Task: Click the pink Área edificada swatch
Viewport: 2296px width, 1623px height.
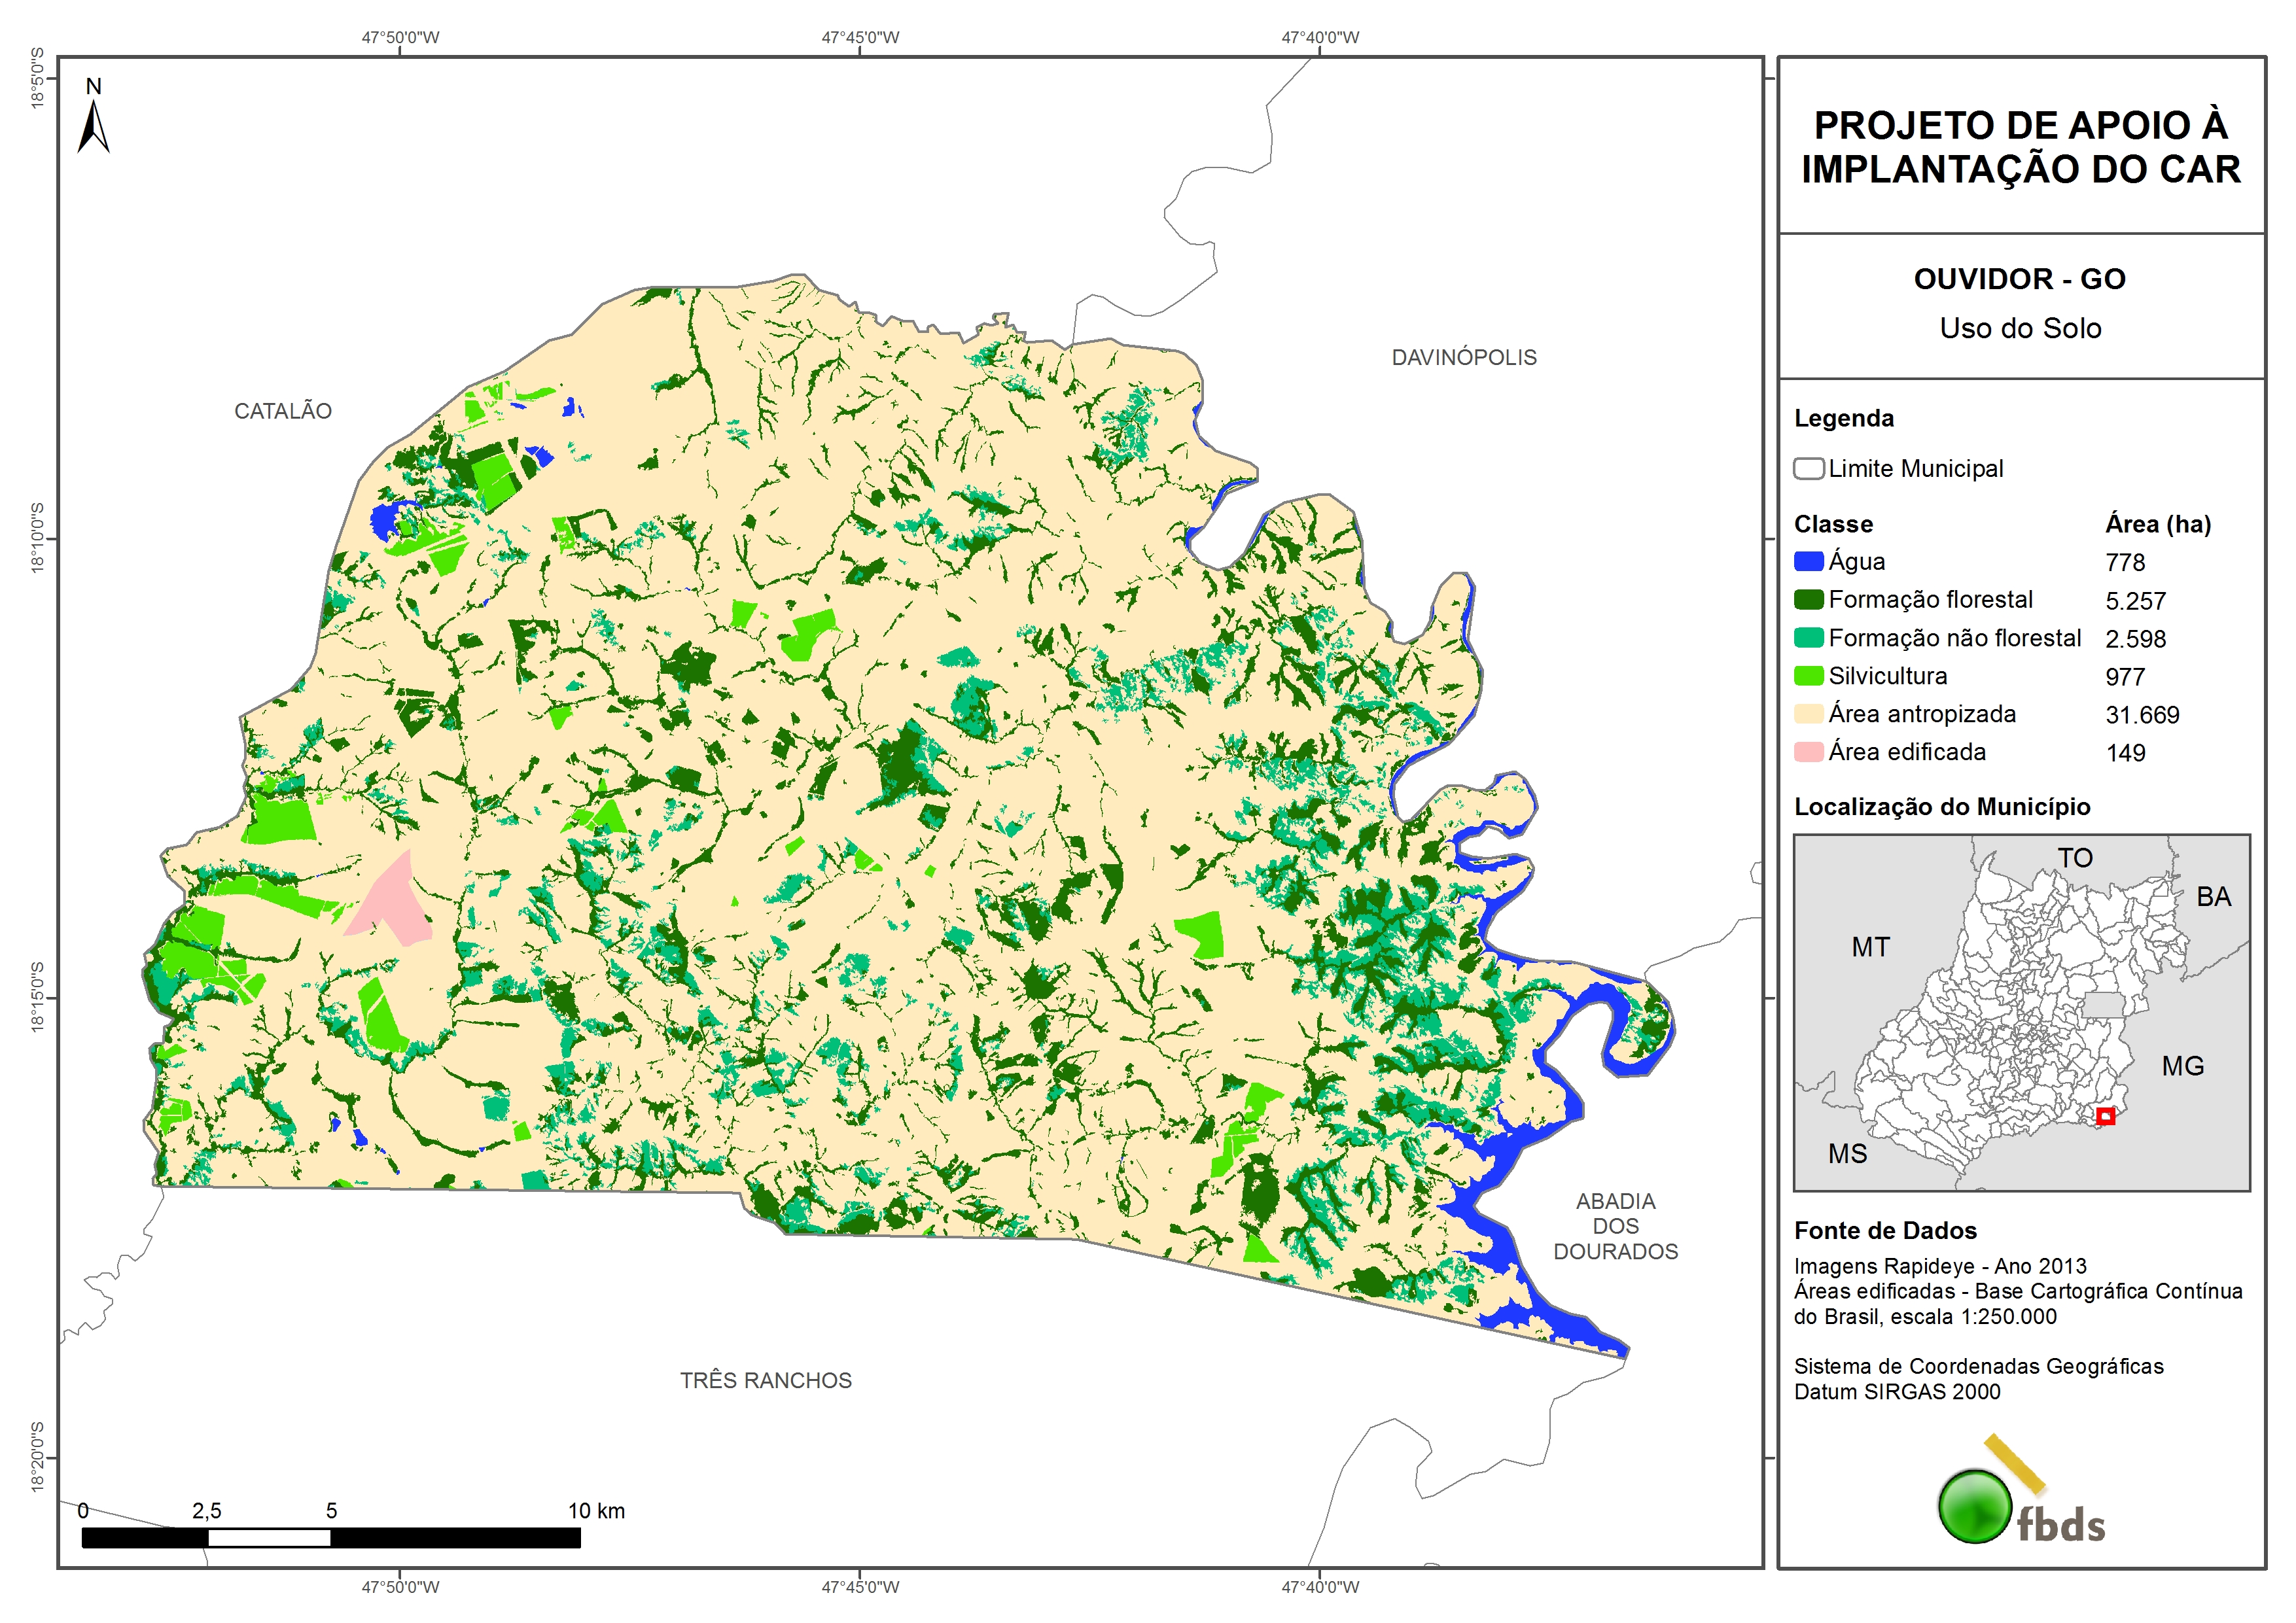Action: point(1808,752)
